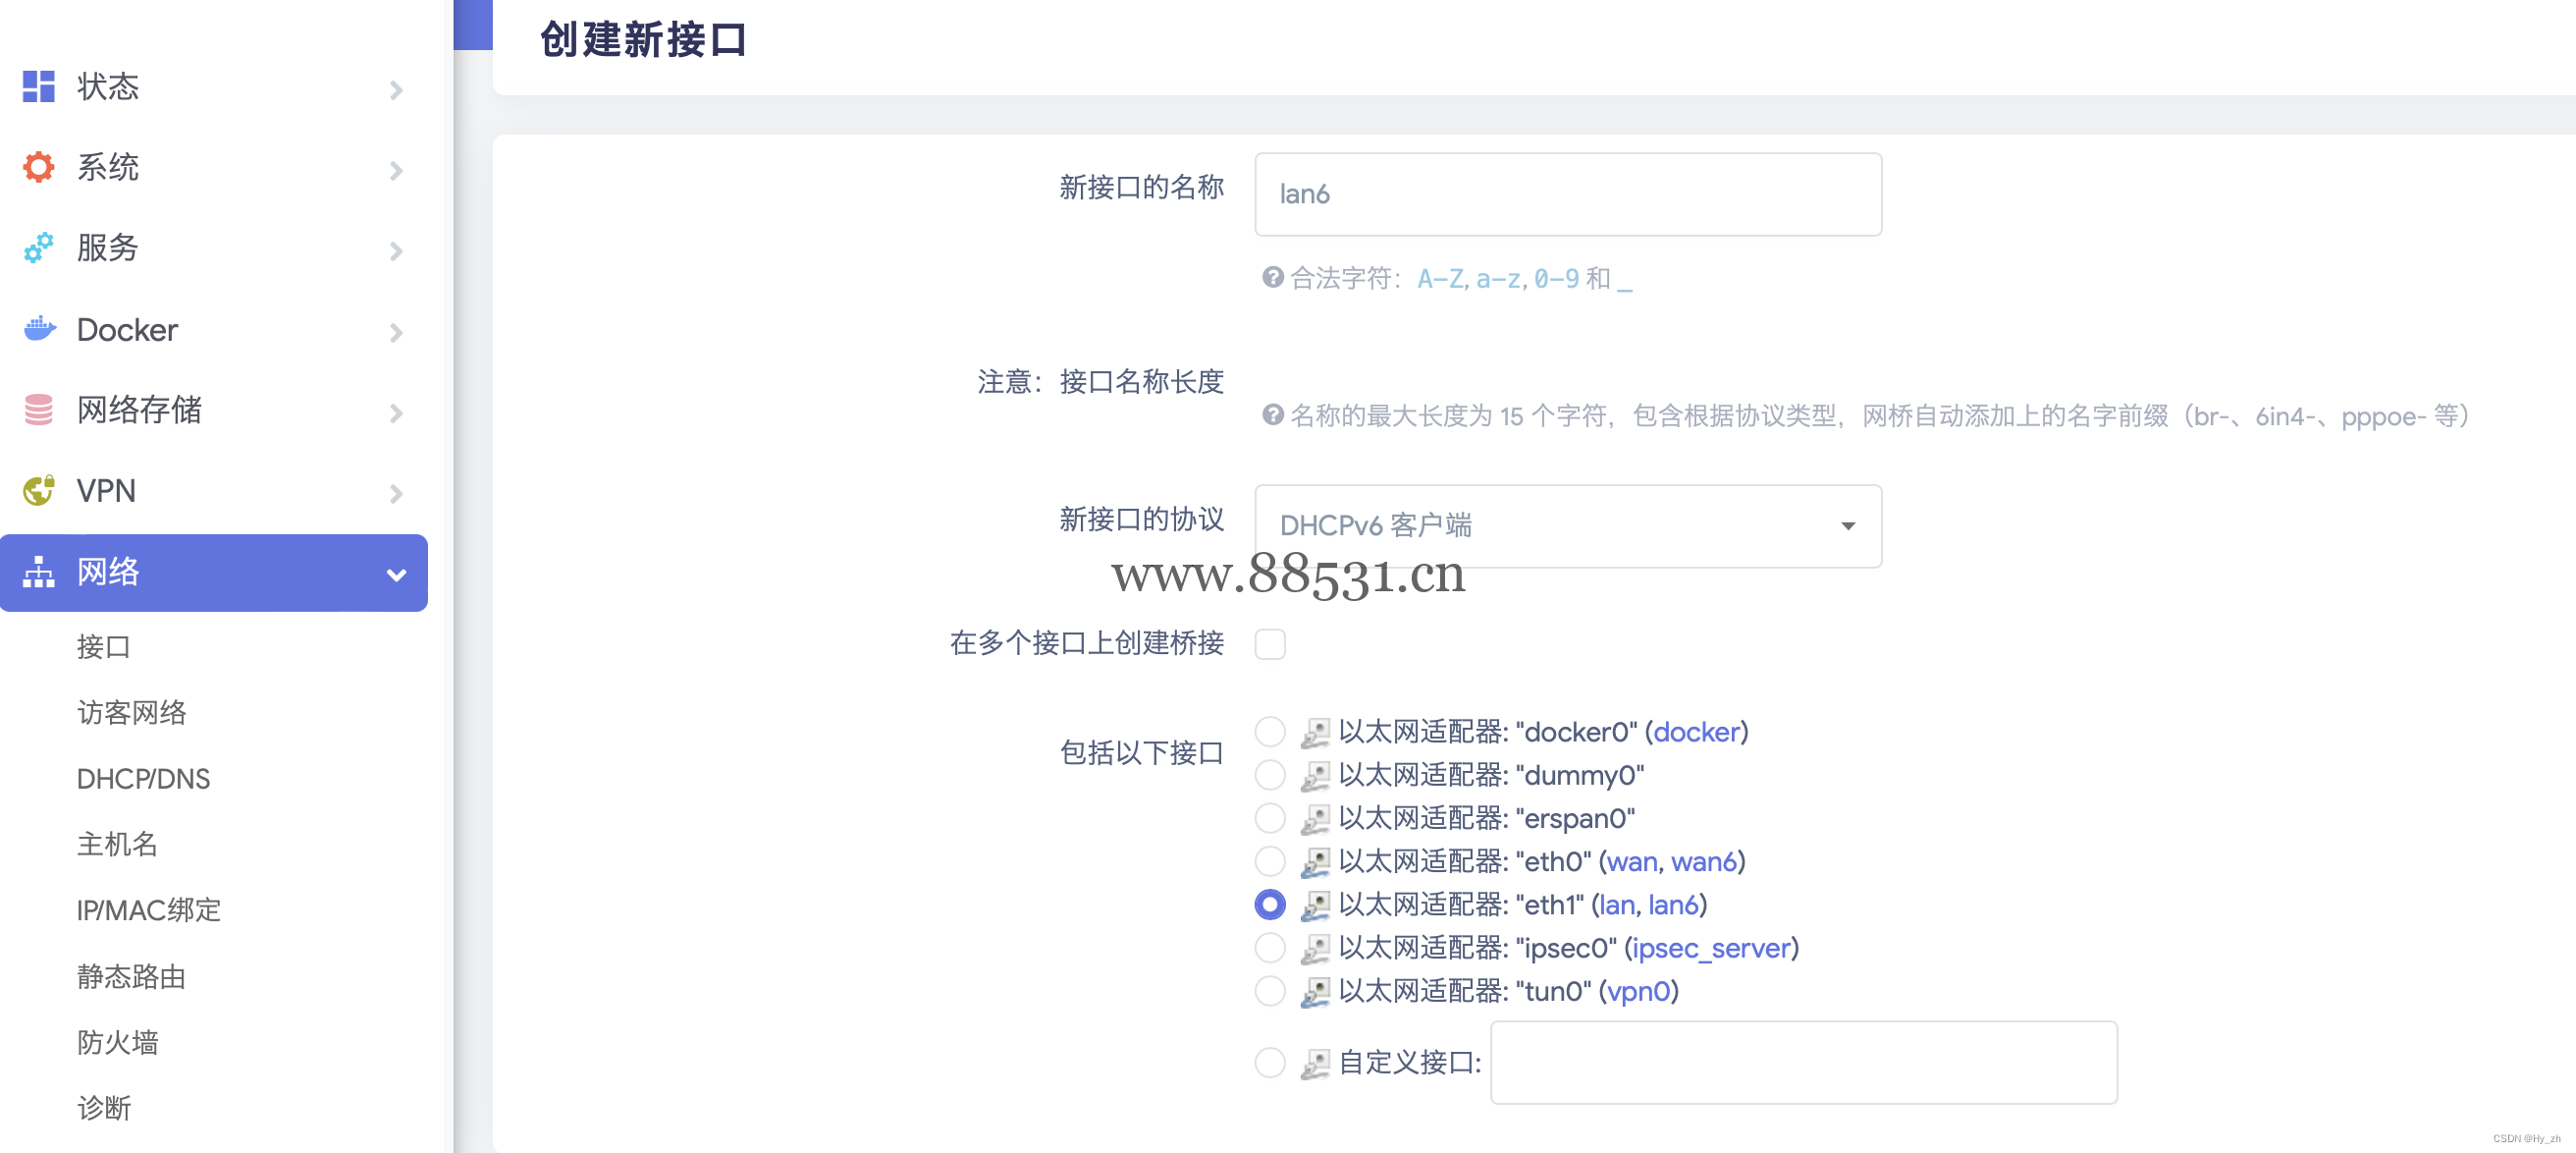
Task: Click the 网络 sitemap icon
Action: (x=38, y=572)
